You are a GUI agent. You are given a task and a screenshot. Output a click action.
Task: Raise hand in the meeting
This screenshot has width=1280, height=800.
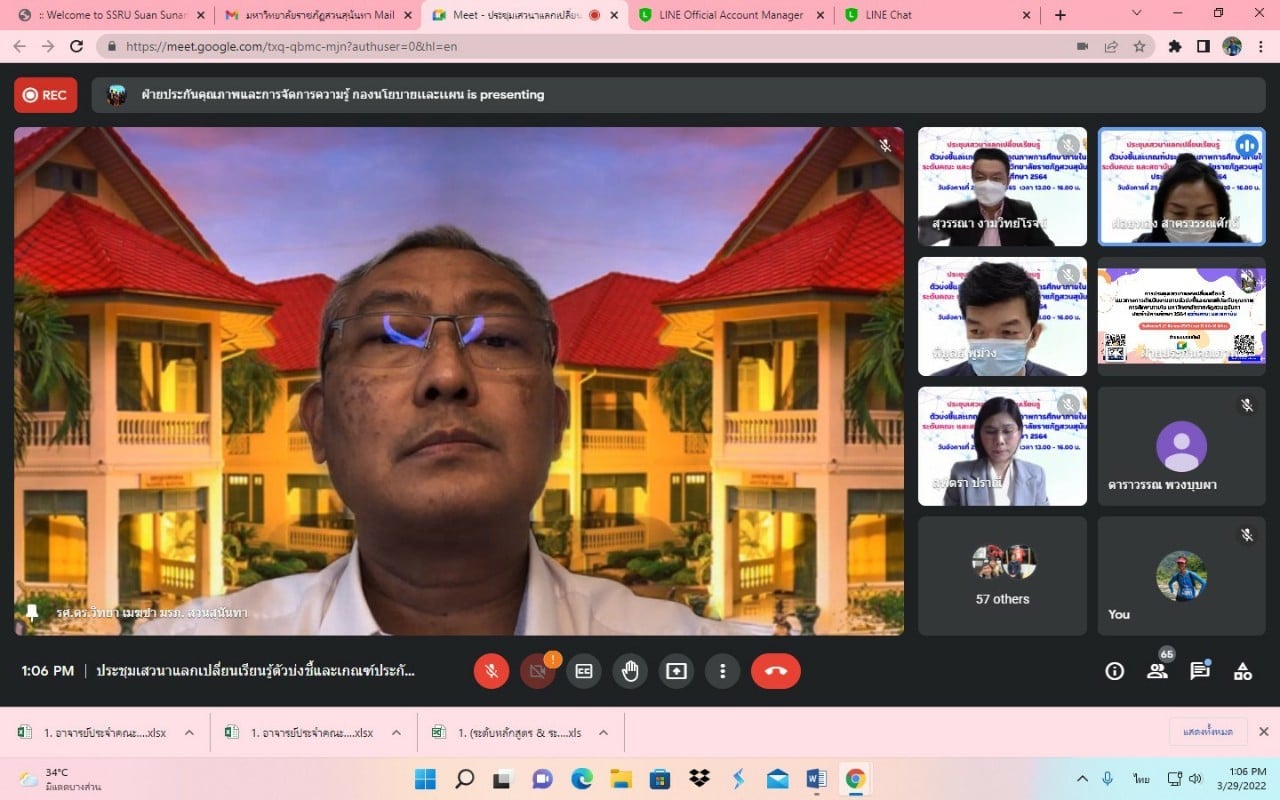pyautogui.click(x=630, y=671)
